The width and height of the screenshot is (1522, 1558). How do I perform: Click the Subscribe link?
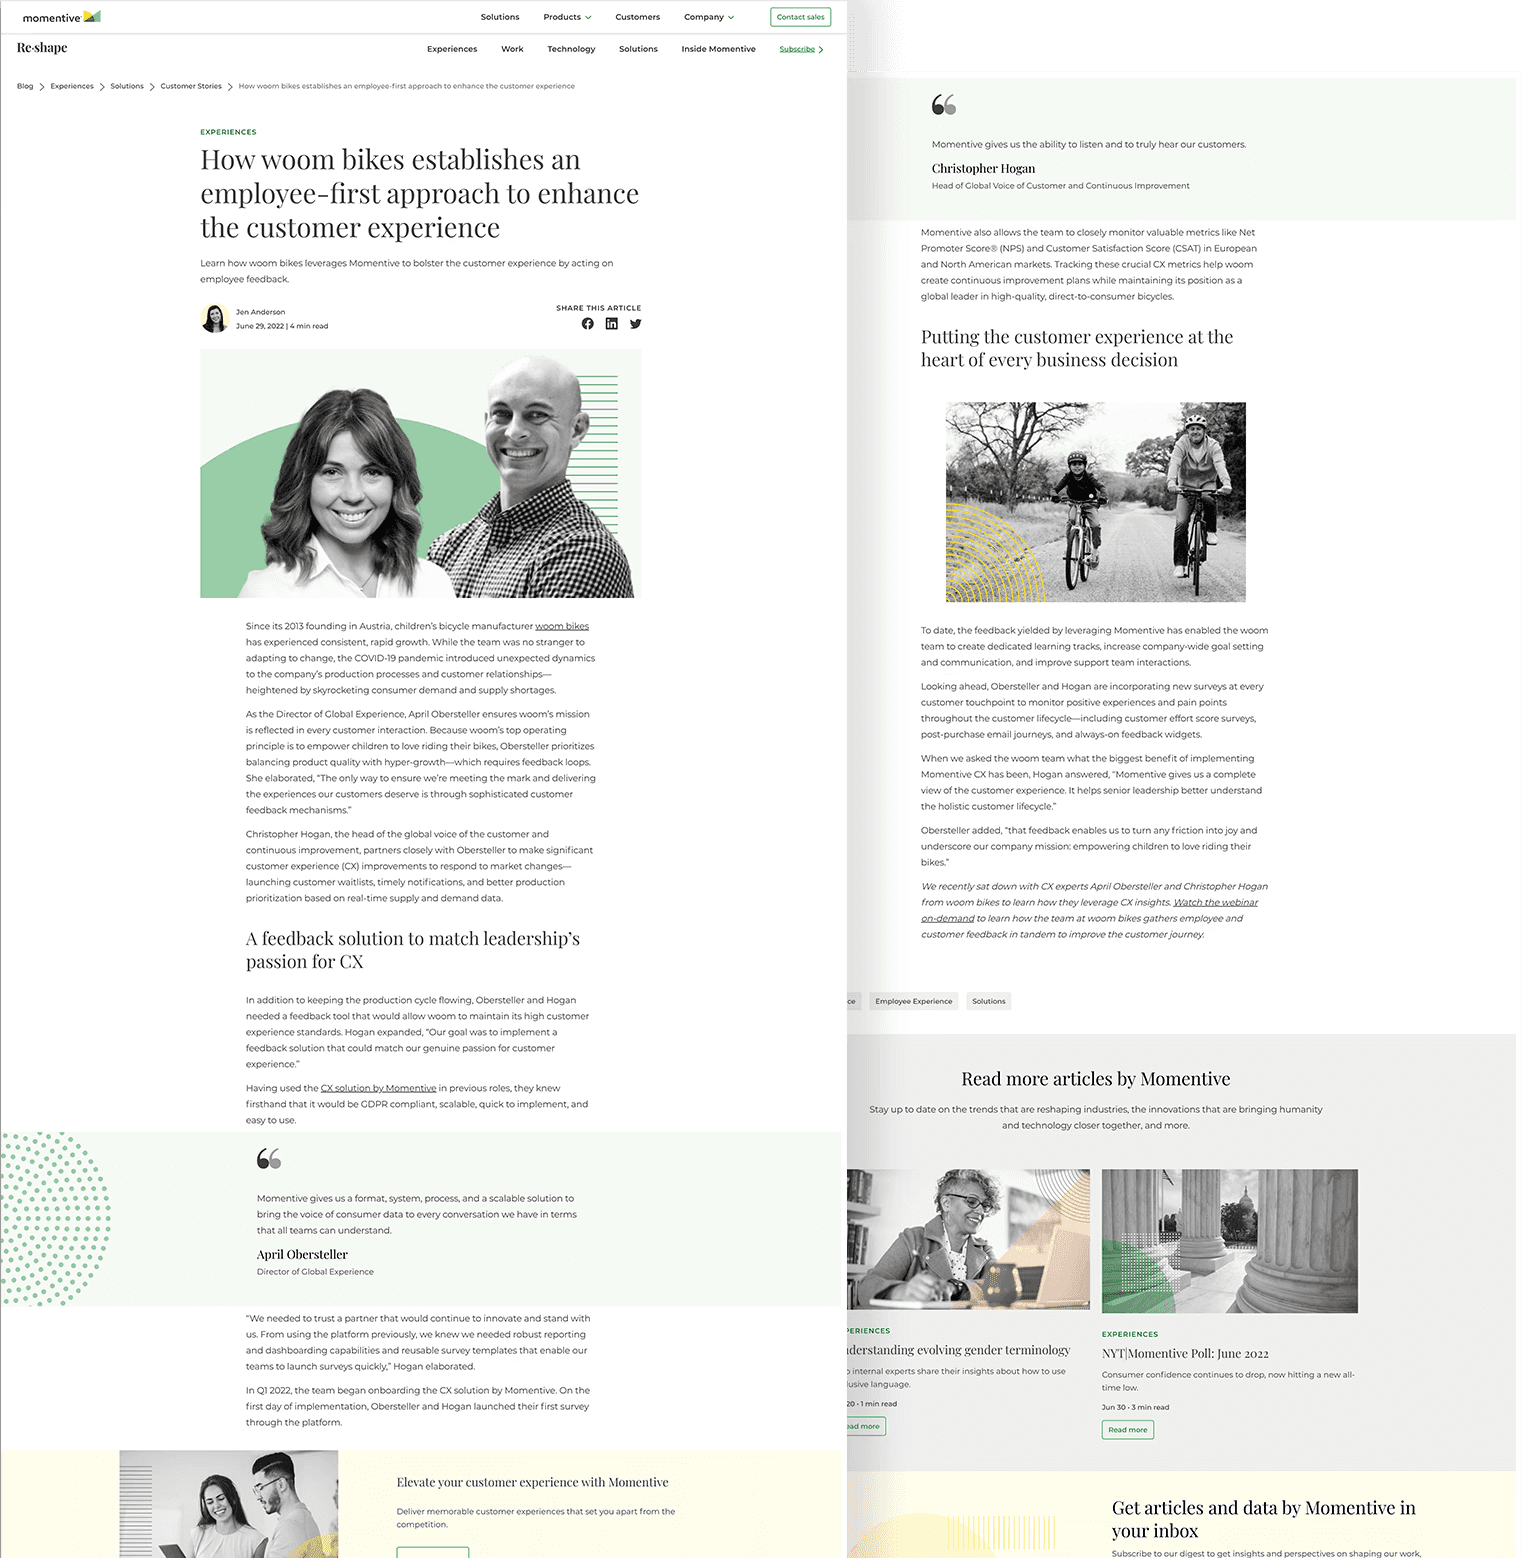[801, 49]
